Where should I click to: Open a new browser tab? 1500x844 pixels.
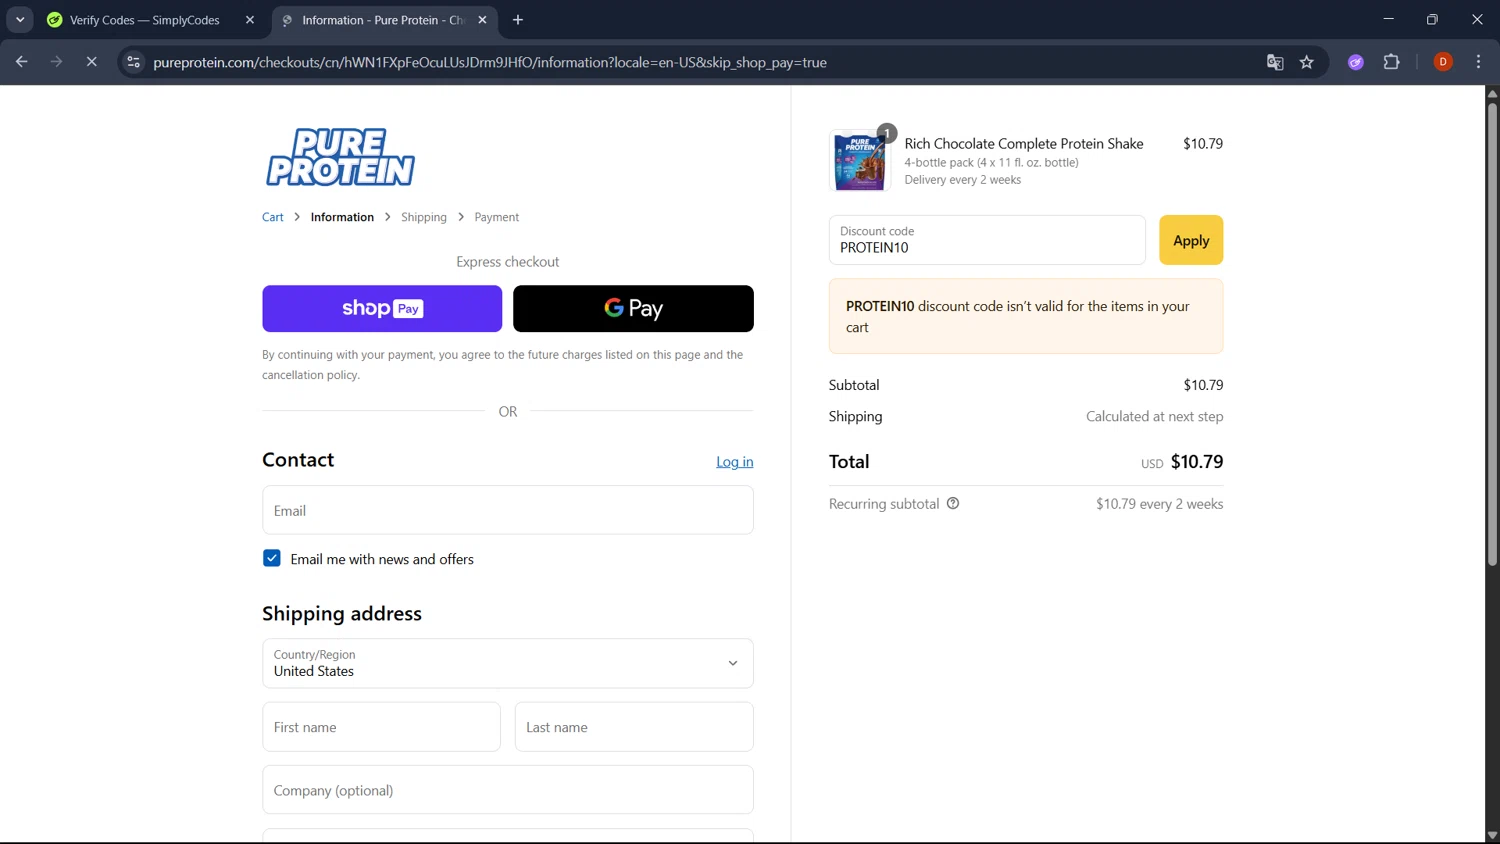tap(518, 20)
